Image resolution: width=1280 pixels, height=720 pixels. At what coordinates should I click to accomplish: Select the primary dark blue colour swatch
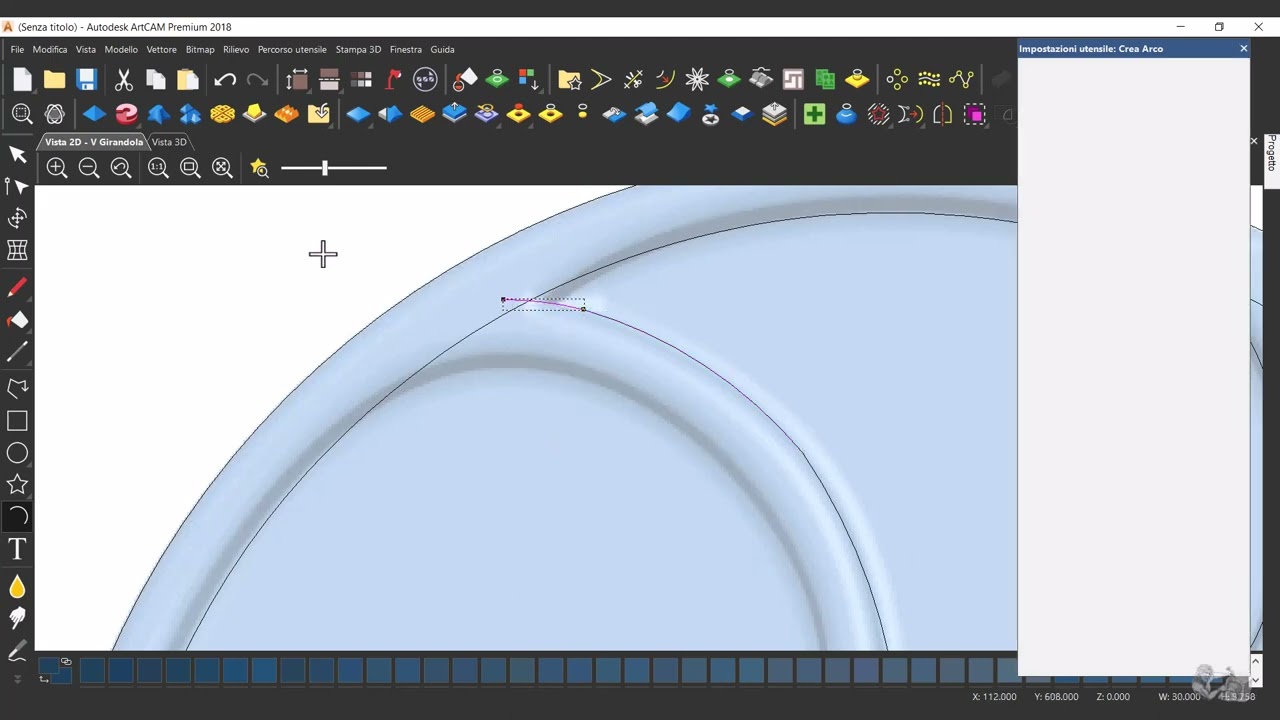[49, 667]
